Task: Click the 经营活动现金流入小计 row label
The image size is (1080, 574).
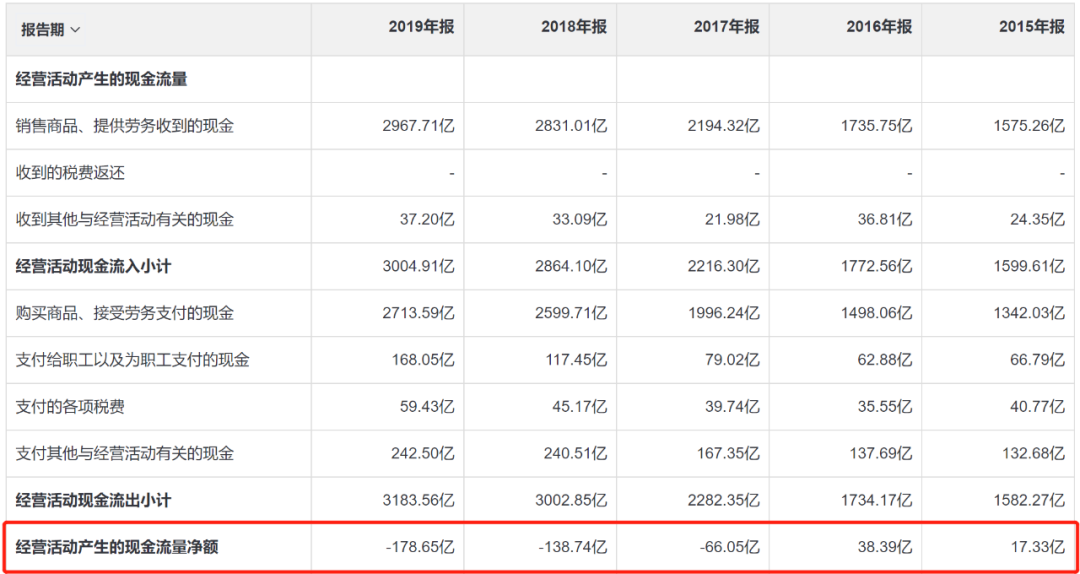Action: click(94, 266)
